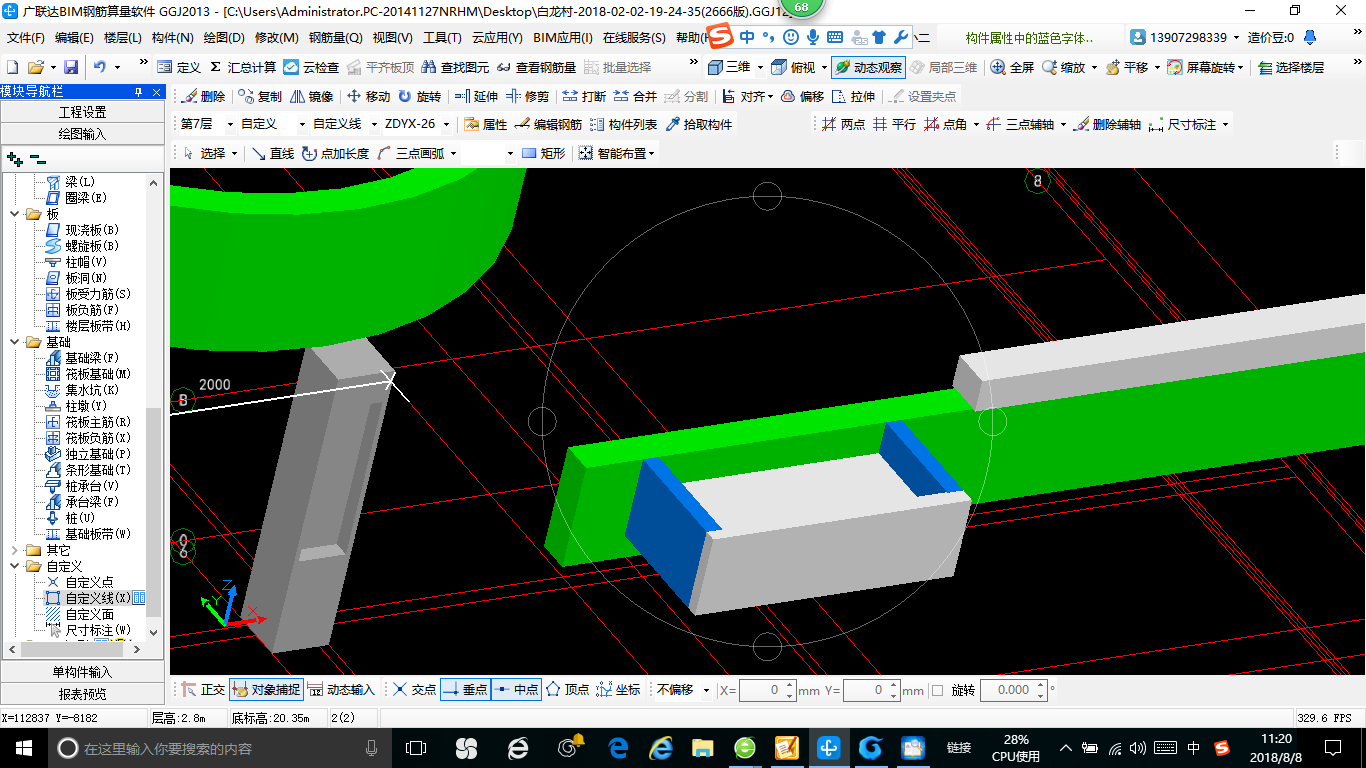Toggle 交点 intersection snap
The image size is (1366, 768).
(x=414, y=690)
